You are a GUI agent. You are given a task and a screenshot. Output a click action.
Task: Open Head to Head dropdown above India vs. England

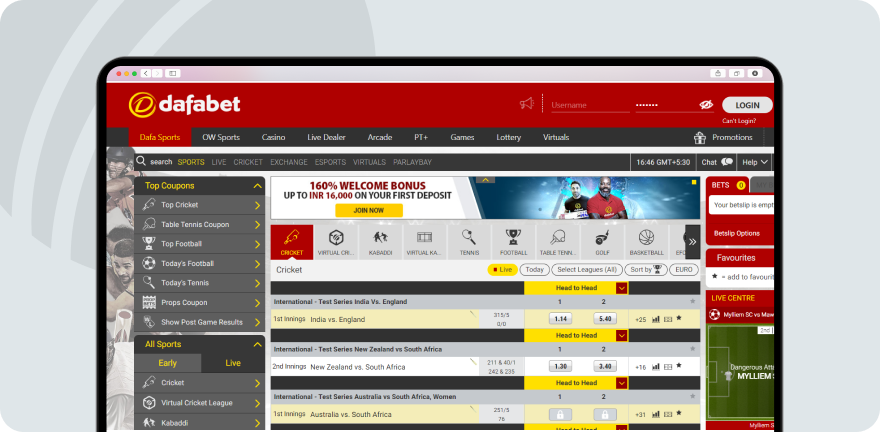coord(621,288)
